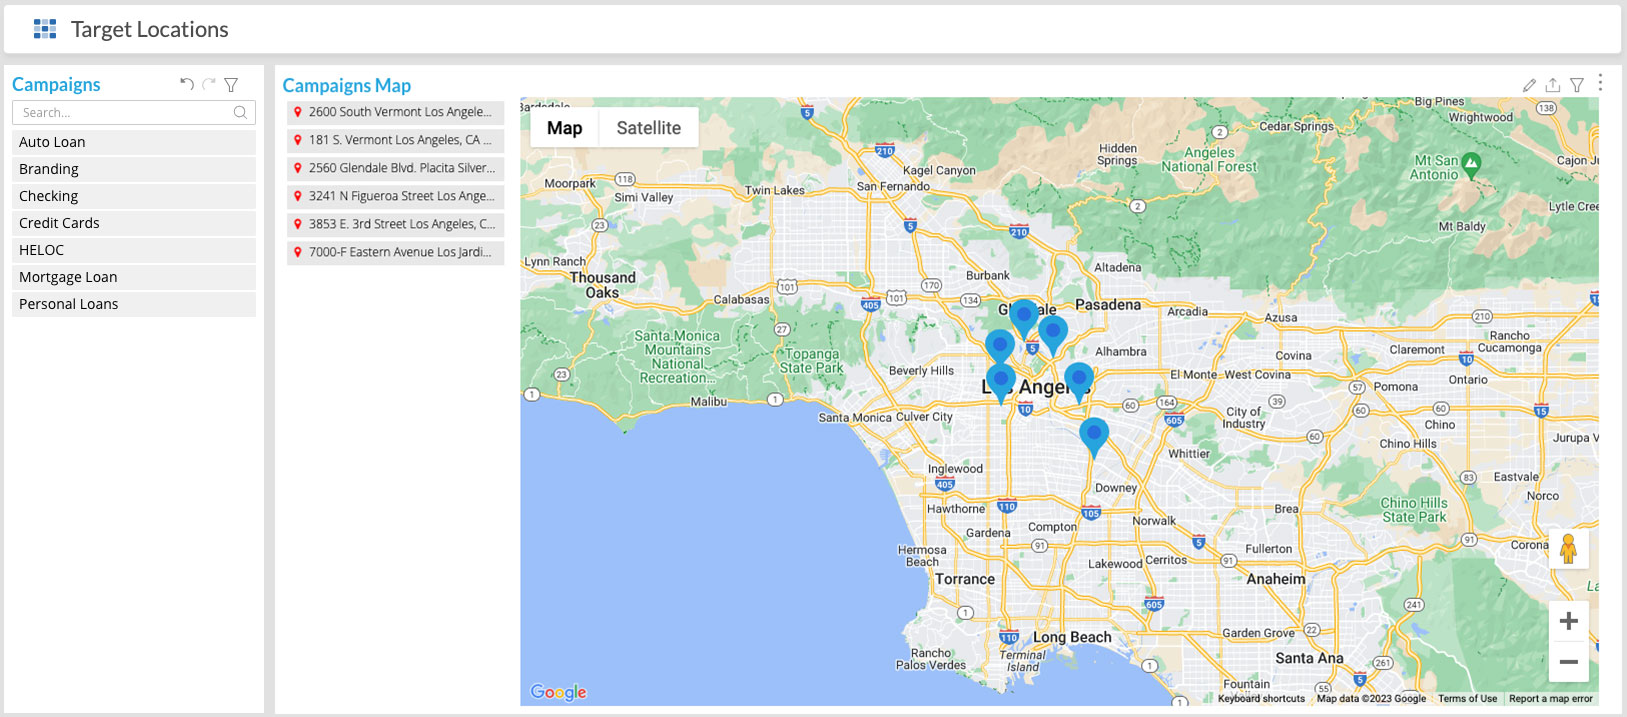Viewport: 1627px width, 717px height.
Task: Click the grid icon beside Target Locations
Action: tap(45, 29)
